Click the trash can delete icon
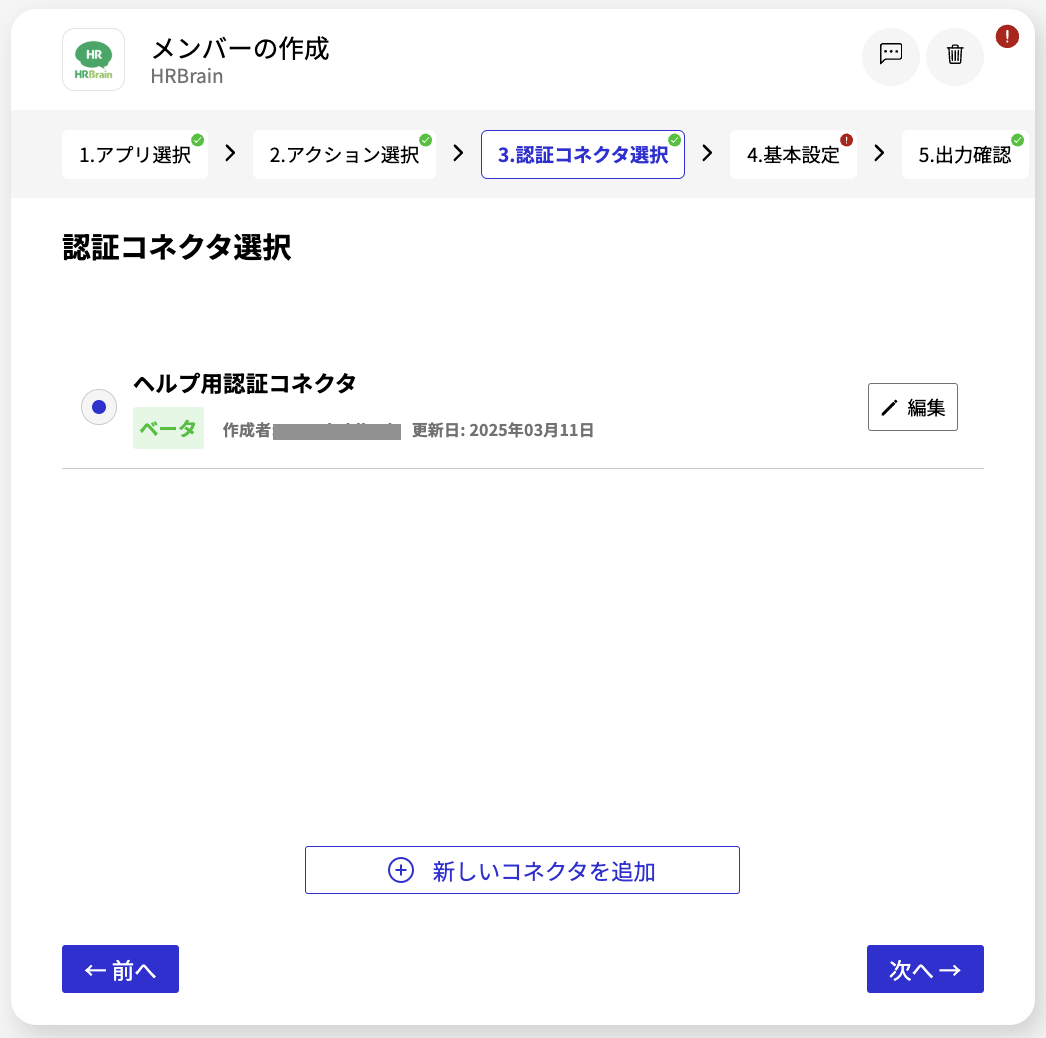Viewport: 1046px width, 1038px height. 955,55
